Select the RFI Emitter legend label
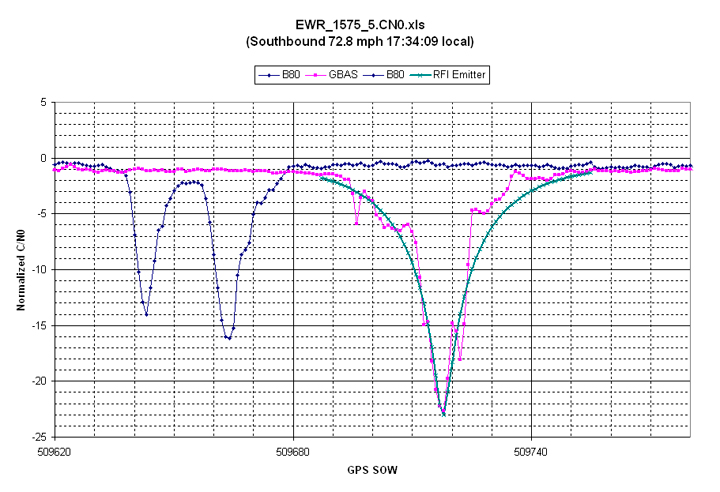720x492 pixels. [462, 74]
